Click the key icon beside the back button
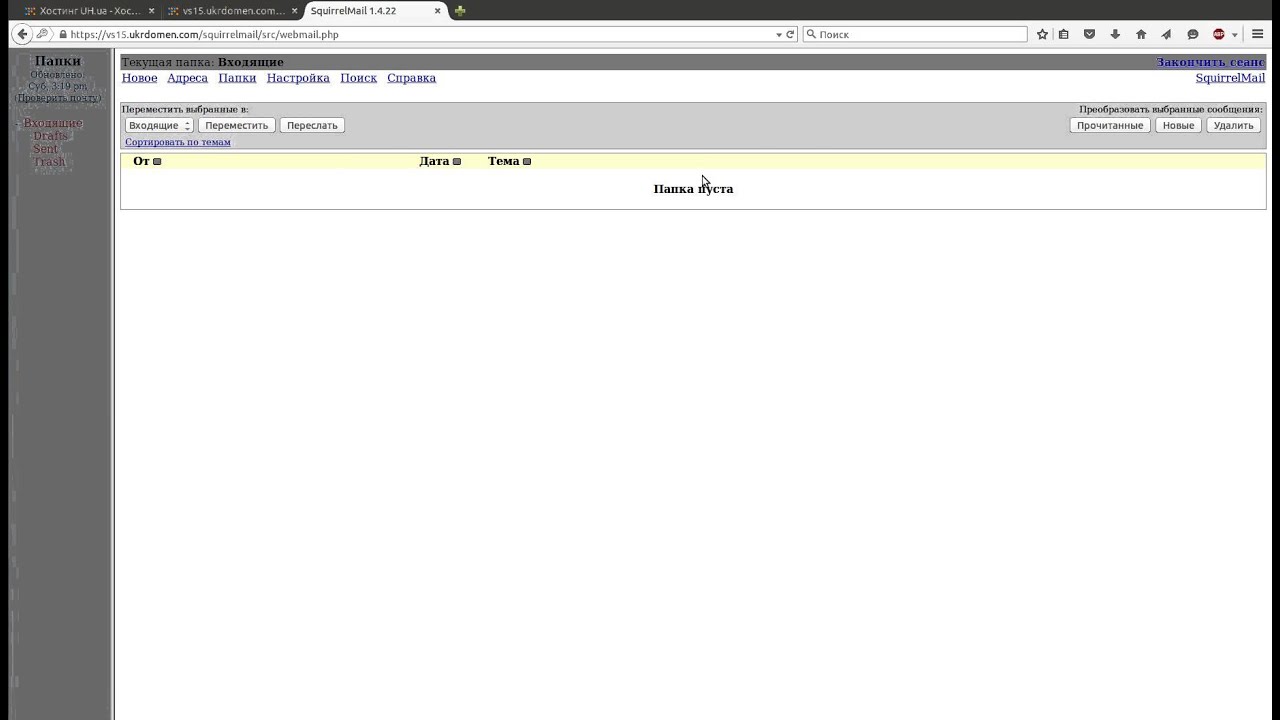Image resolution: width=1280 pixels, height=720 pixels. (x=42, y=34)
